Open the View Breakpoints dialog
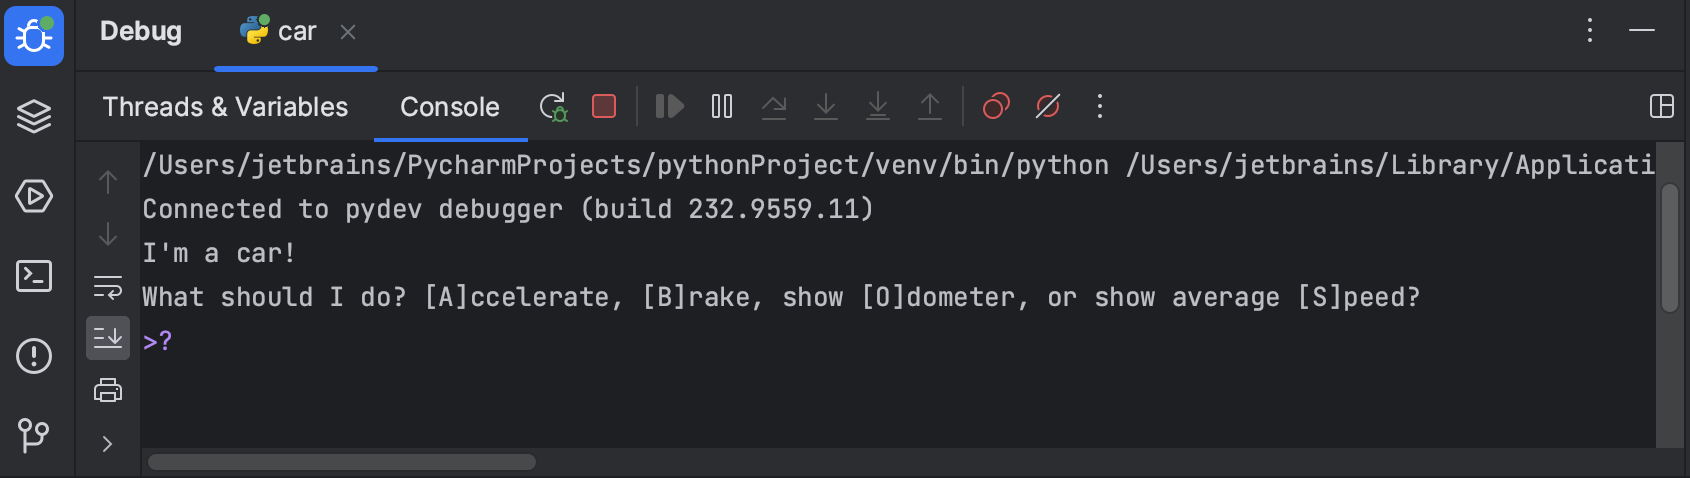Image resolution: width=1690 pixels, height=478 pixels. point(996,106)
